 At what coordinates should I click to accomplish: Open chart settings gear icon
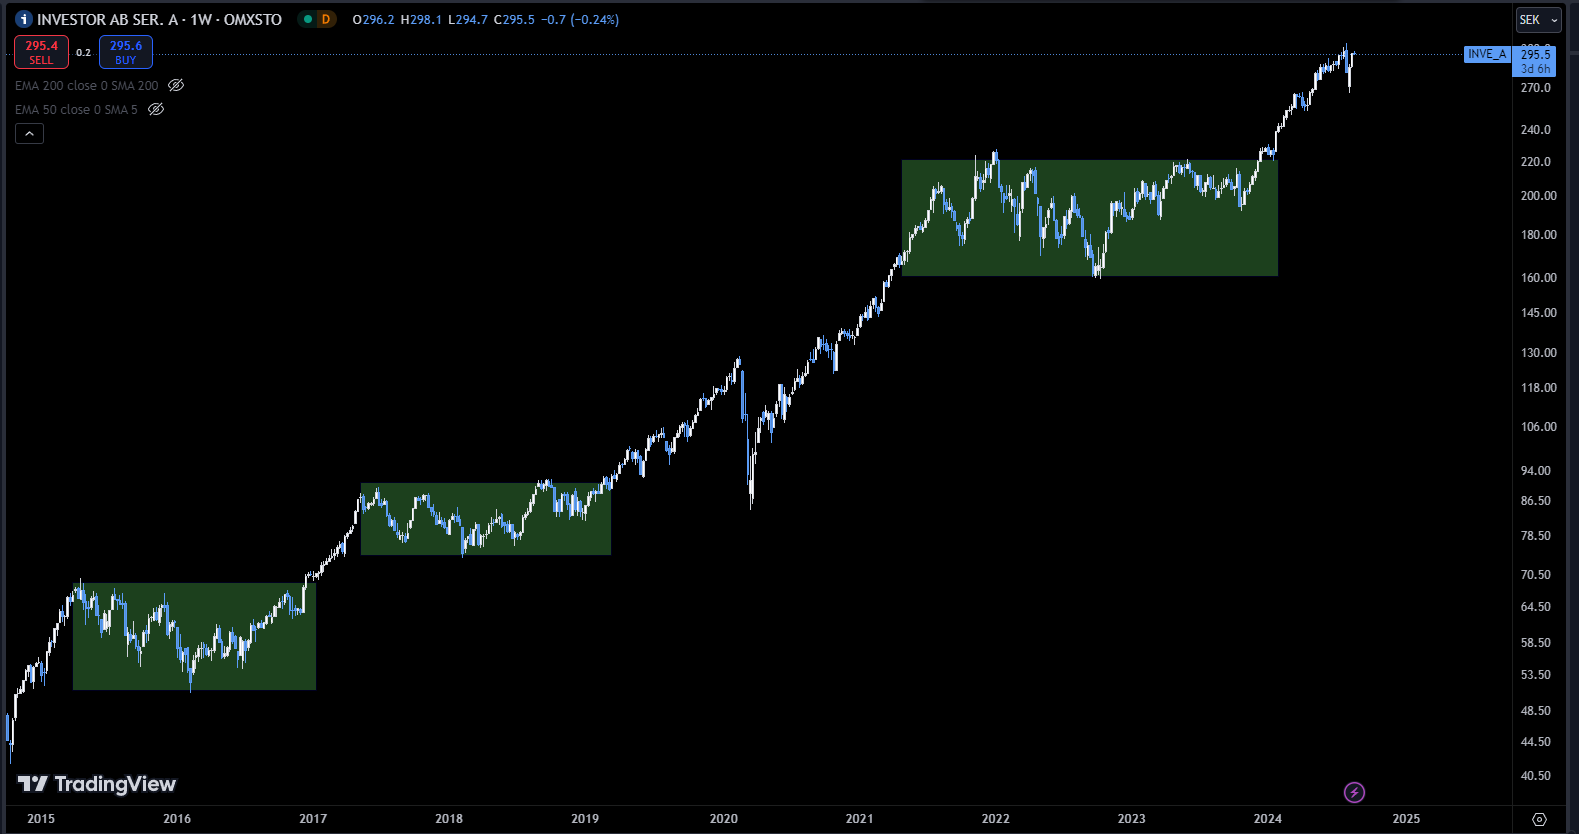[x=1539, y=819]
